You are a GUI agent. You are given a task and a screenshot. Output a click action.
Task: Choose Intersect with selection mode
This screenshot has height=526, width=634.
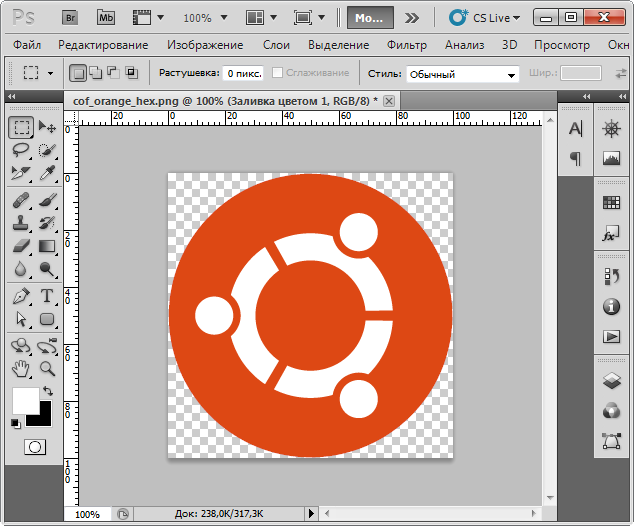click(131, 73)
